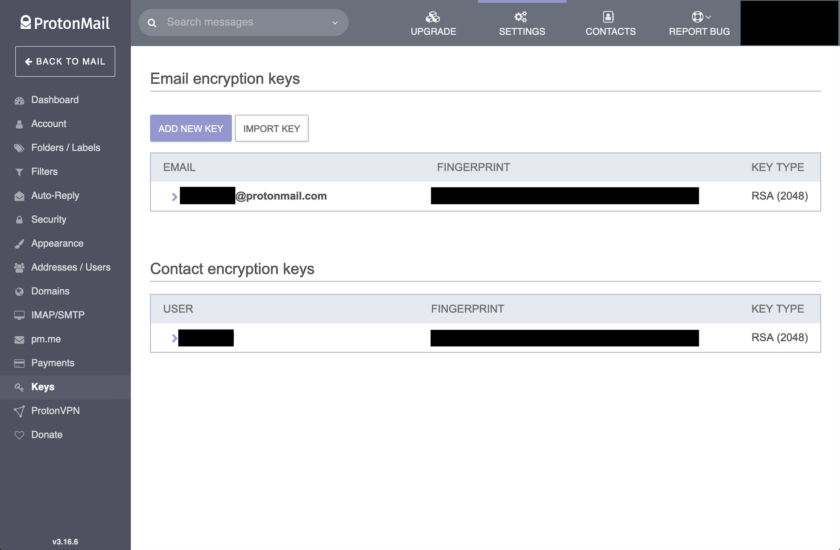Screen dimensions: 840x550
Task: Click the Security lock icon
Action: (19, 220)
